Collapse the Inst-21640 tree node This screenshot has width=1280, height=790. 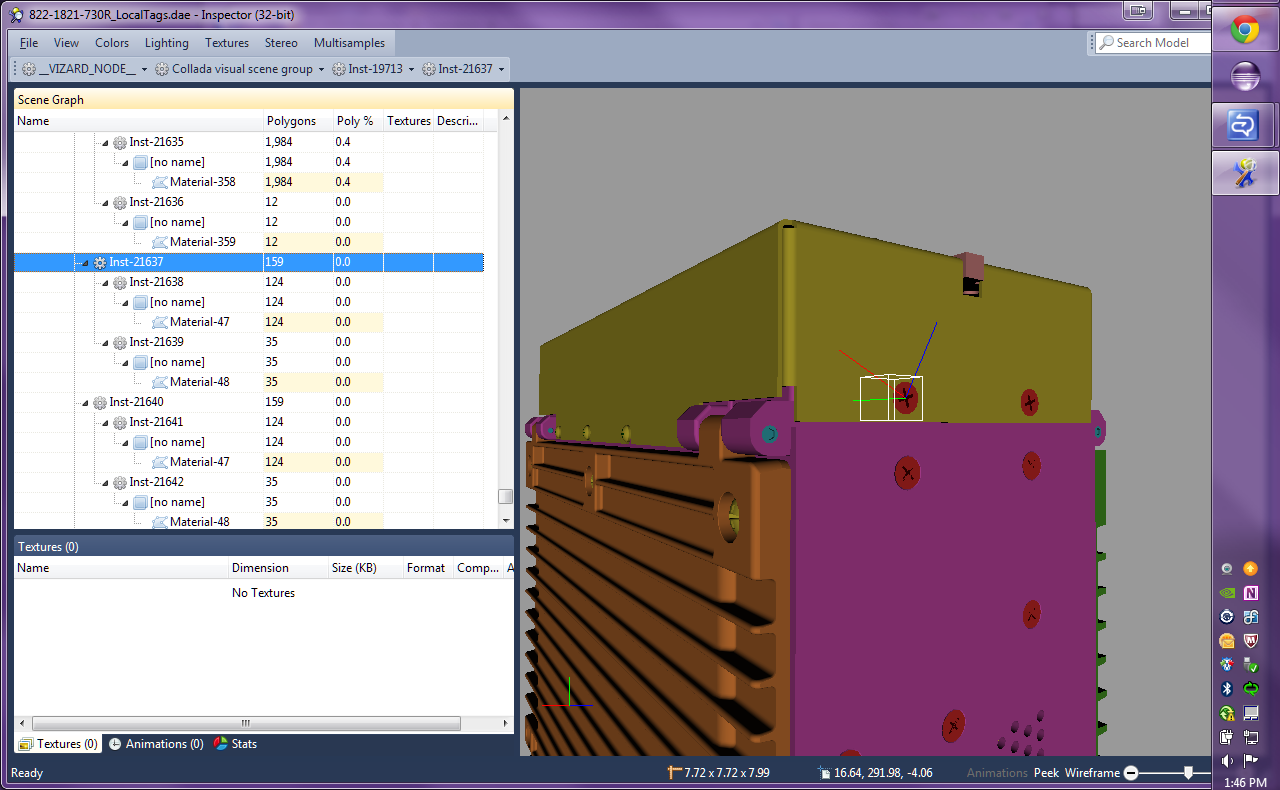(85, 402)
